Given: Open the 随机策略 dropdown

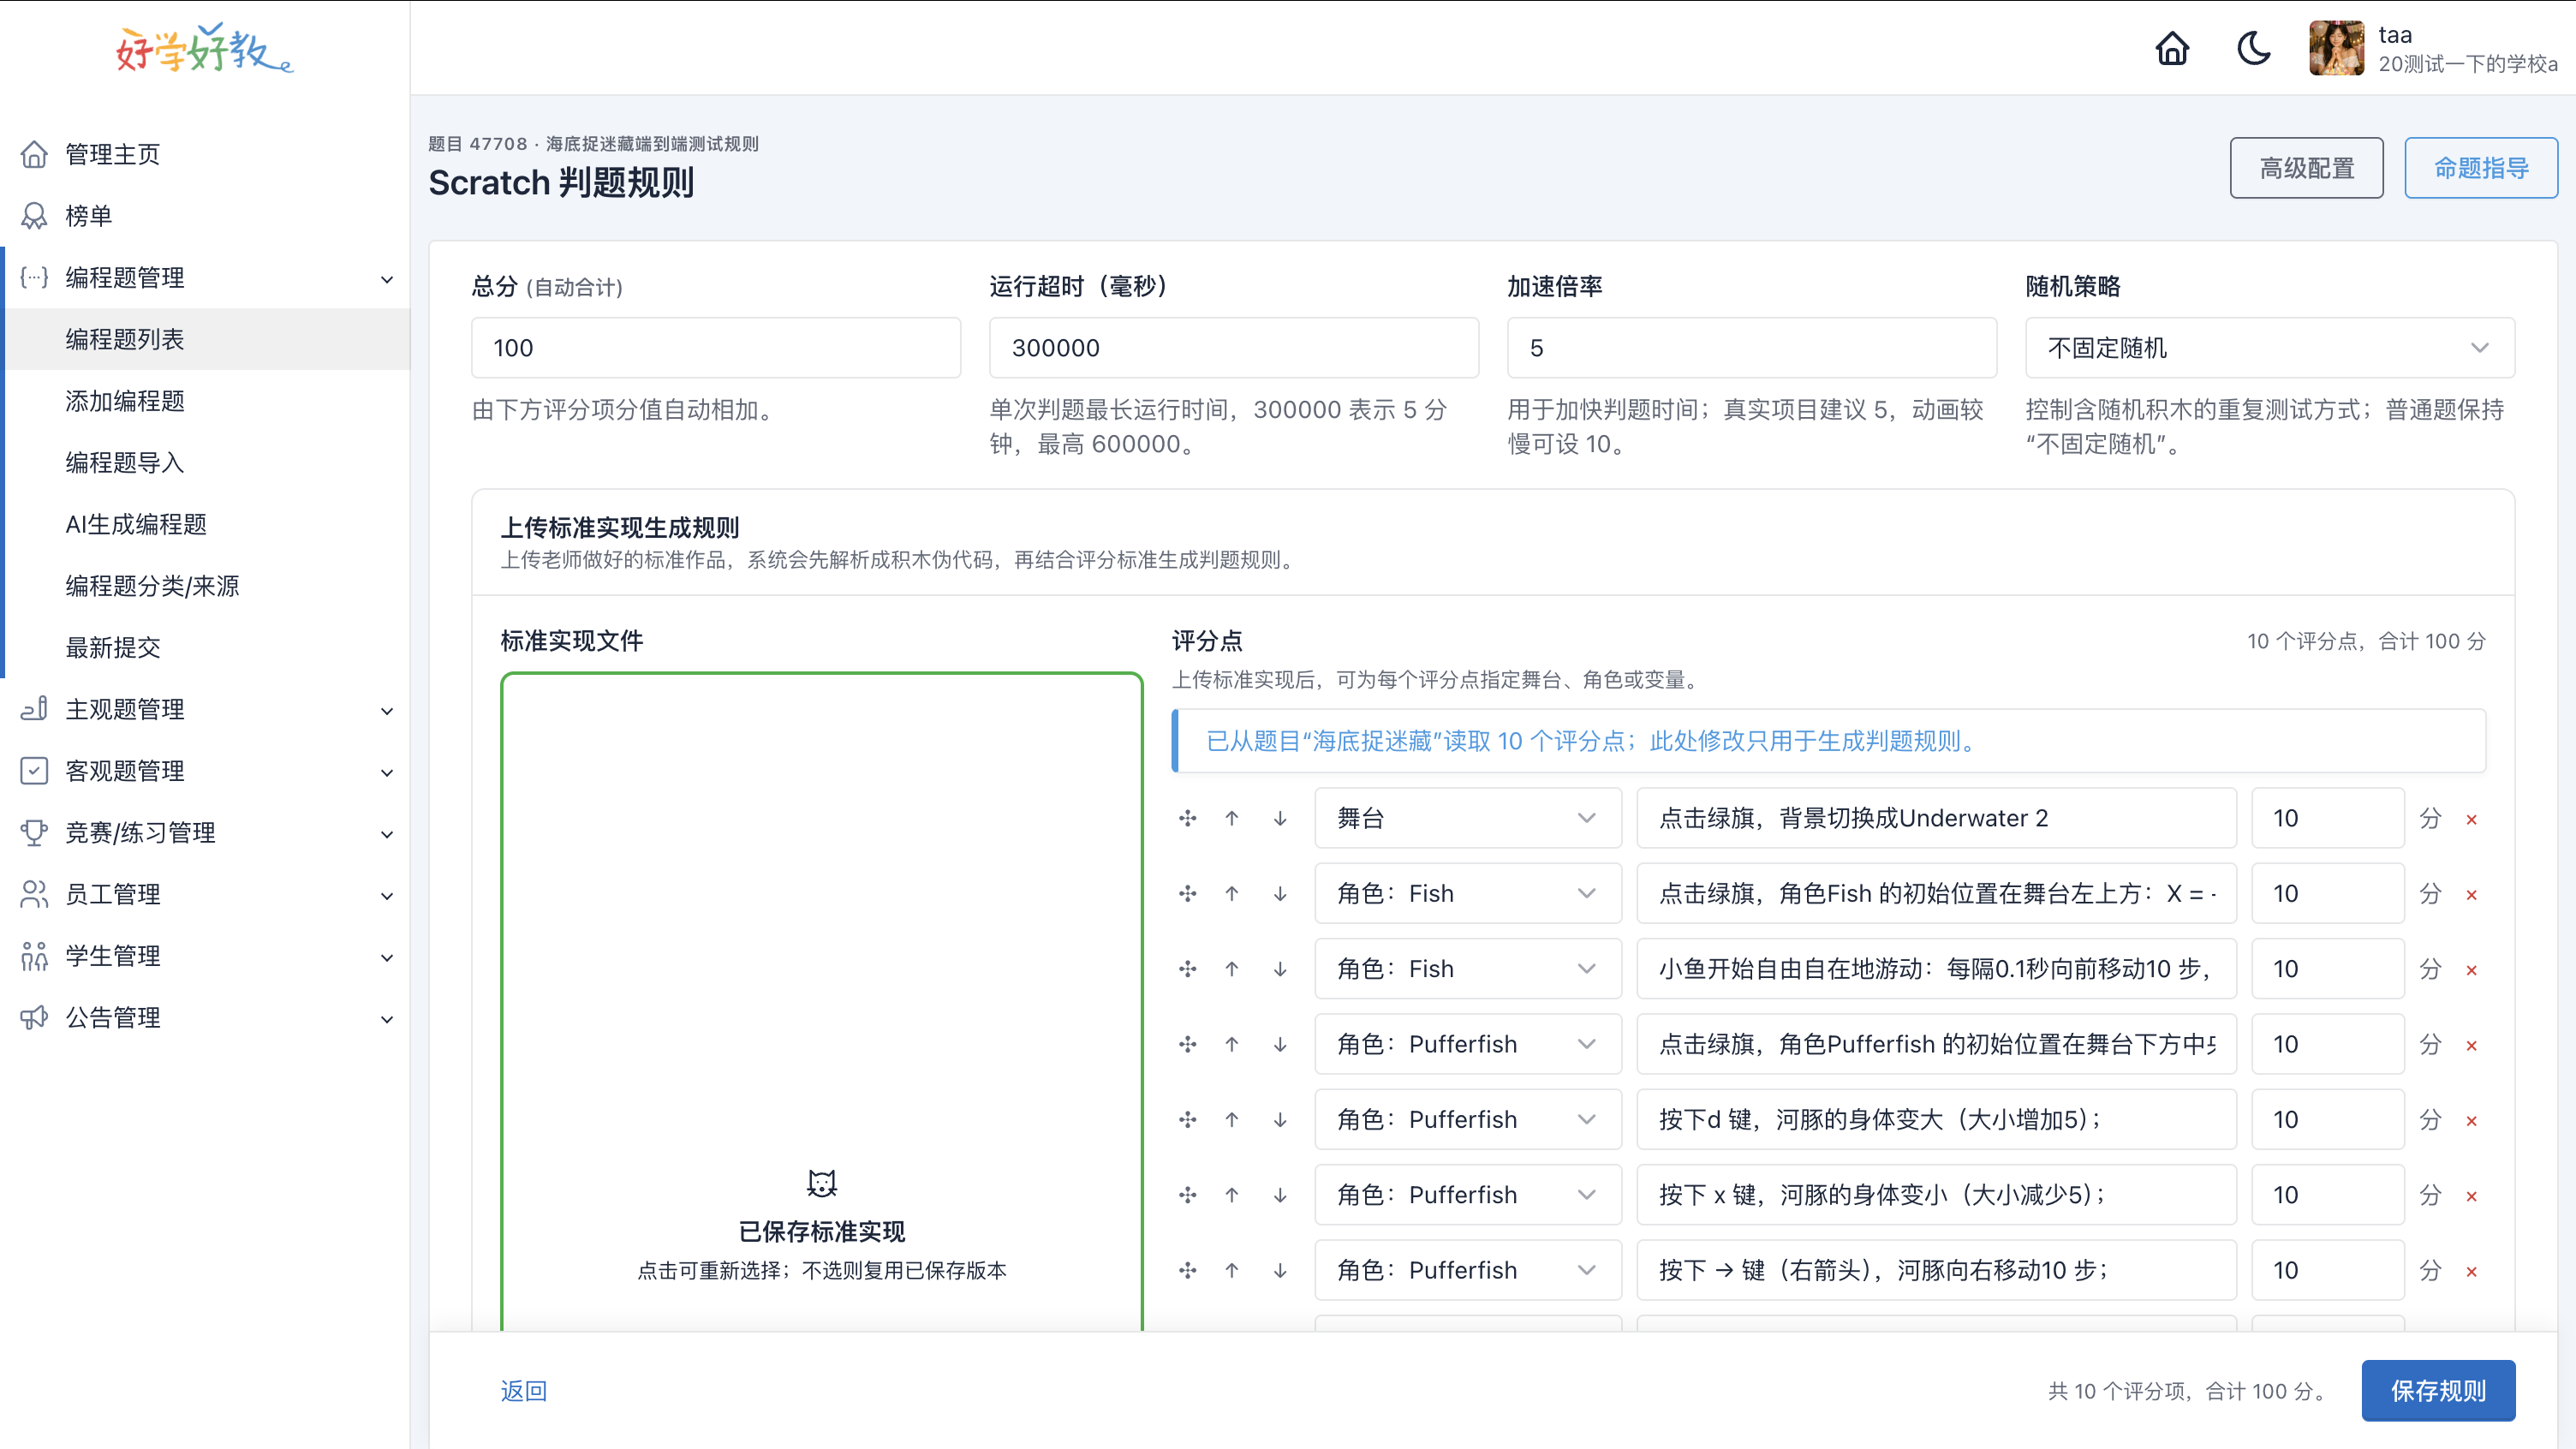Looking at the screenshot, I should pos(2269,348).
